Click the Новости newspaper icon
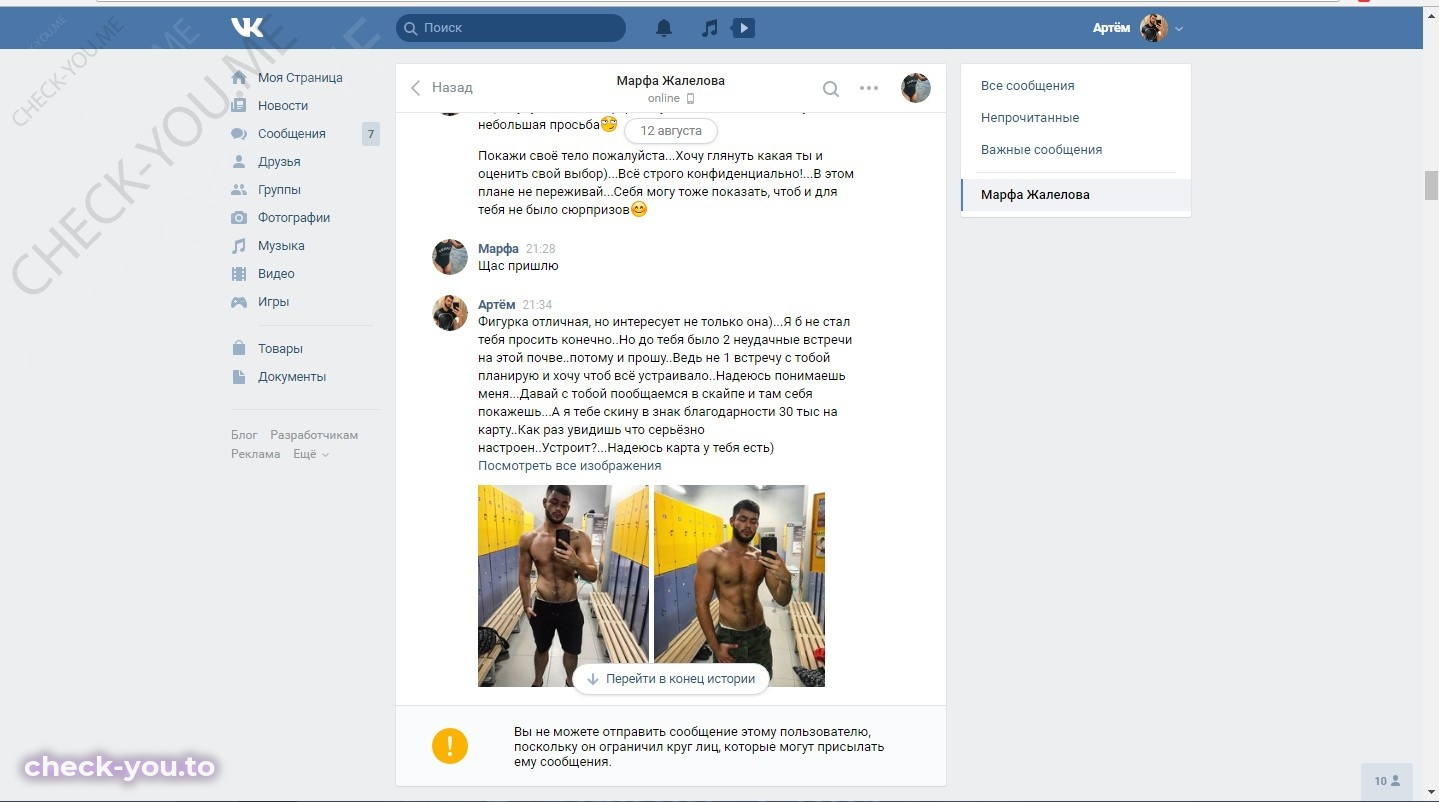 point(239,105)
